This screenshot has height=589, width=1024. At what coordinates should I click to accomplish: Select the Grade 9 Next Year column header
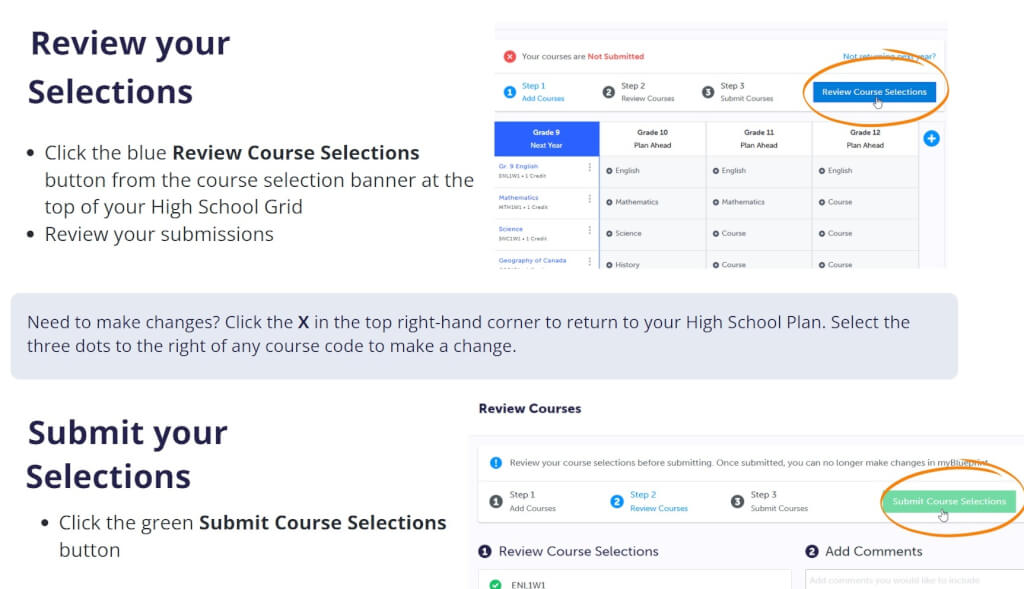547,138
